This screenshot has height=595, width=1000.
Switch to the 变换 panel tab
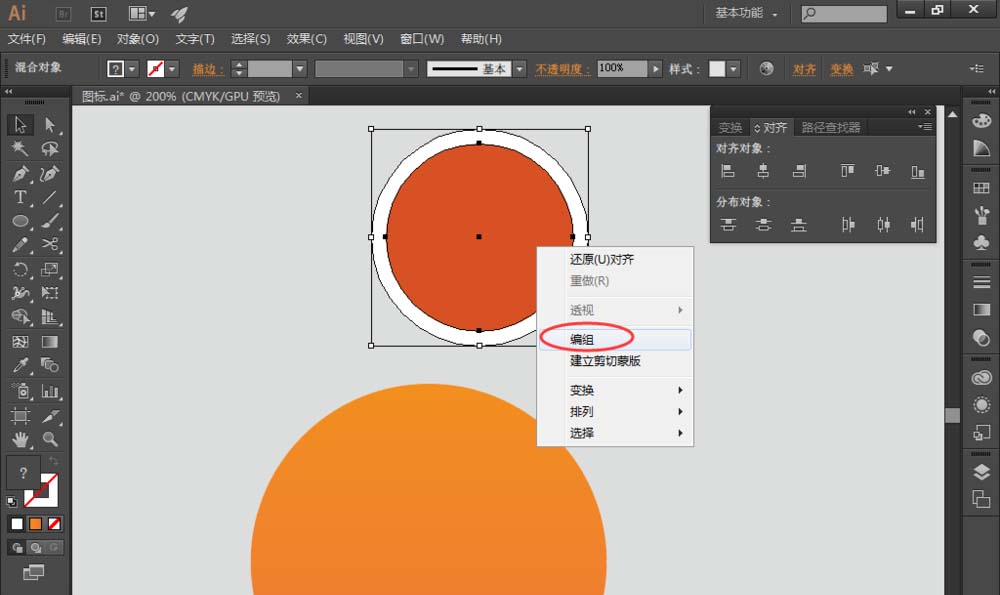tap(730, 128)
